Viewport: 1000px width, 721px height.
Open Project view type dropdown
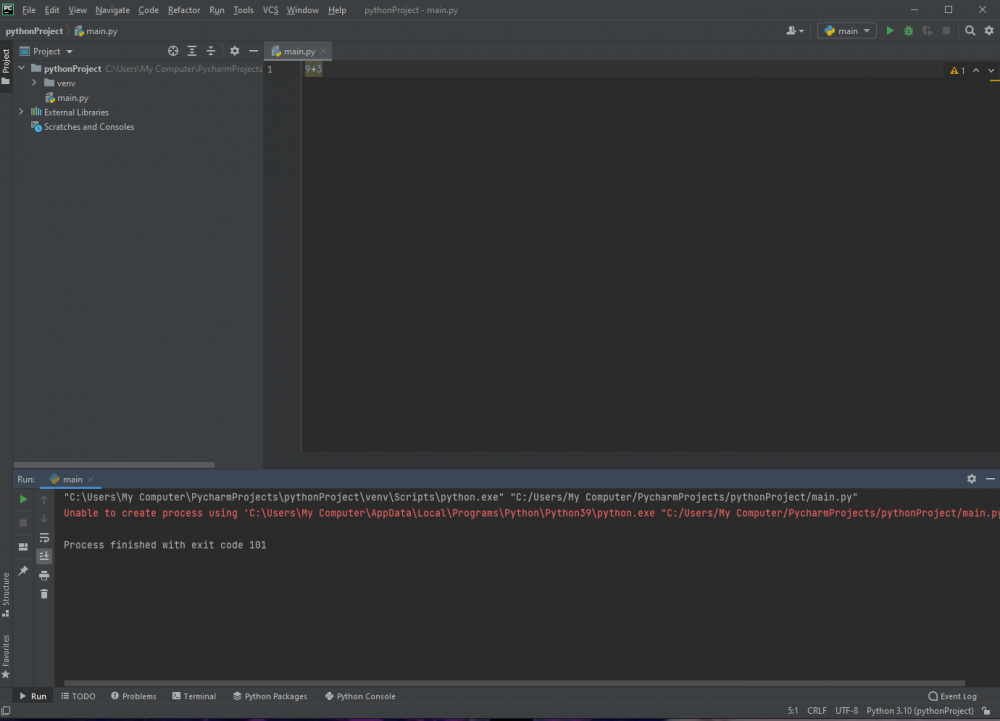point(46,51)
